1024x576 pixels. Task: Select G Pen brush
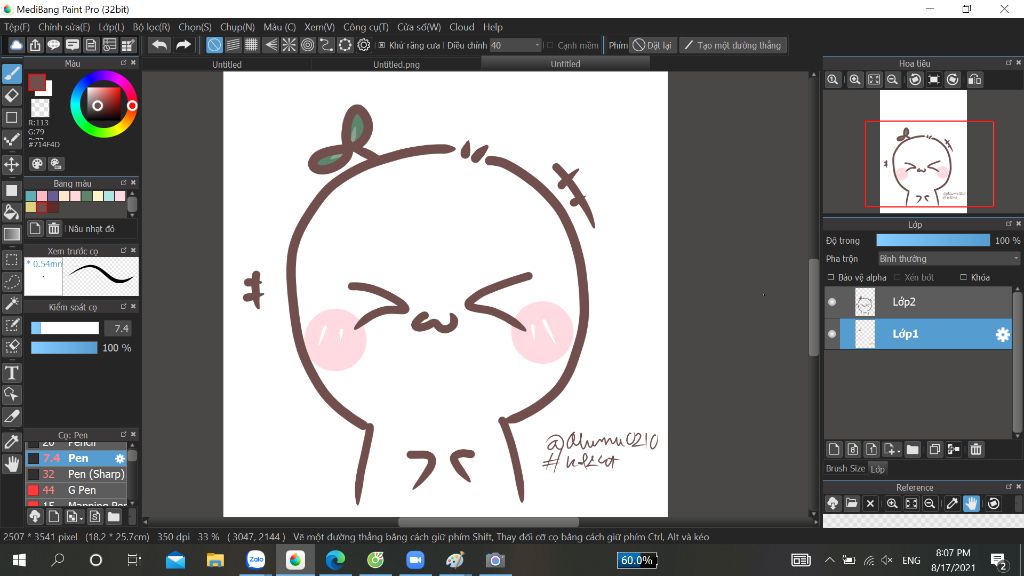coord(76,490)
